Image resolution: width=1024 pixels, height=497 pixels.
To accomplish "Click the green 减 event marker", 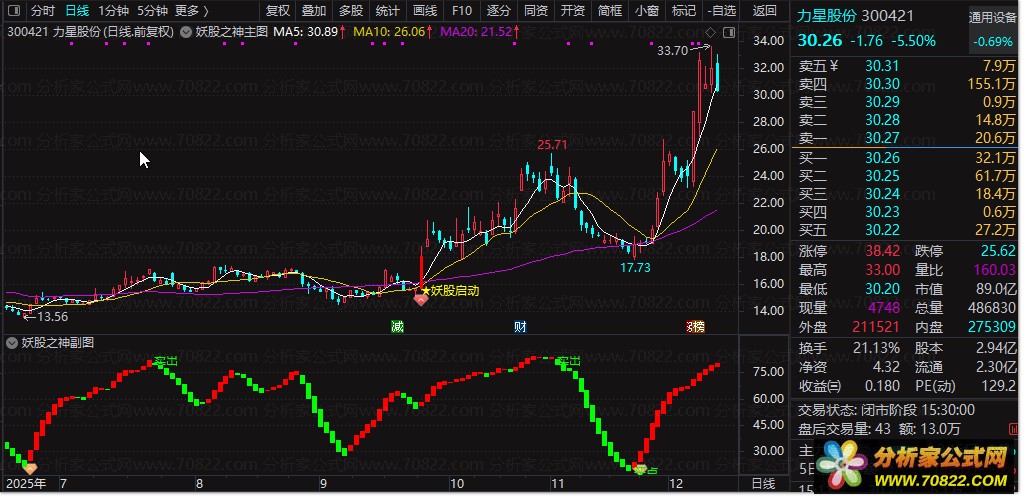I will coord(397,327).
